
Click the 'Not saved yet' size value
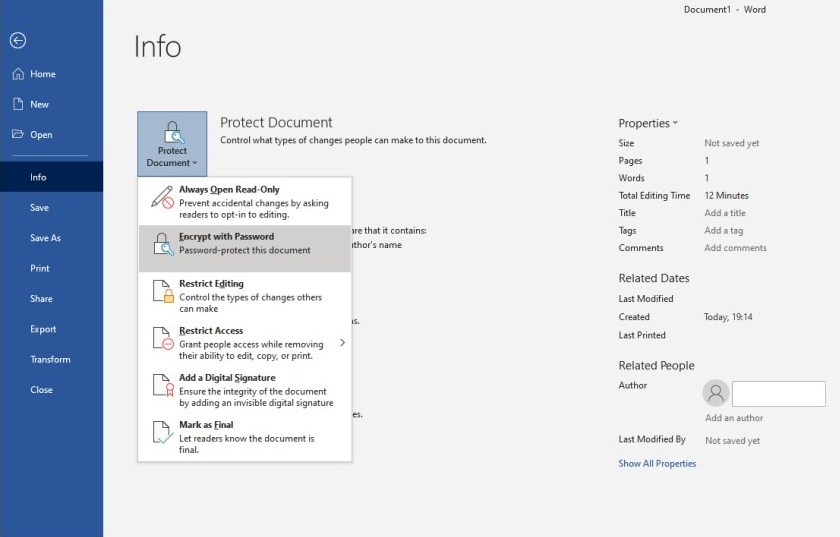coord(731,143)
